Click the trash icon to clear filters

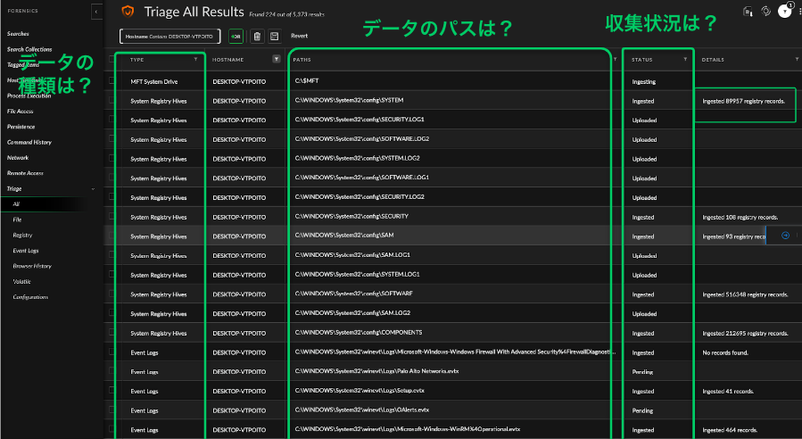tap(257, 36)
